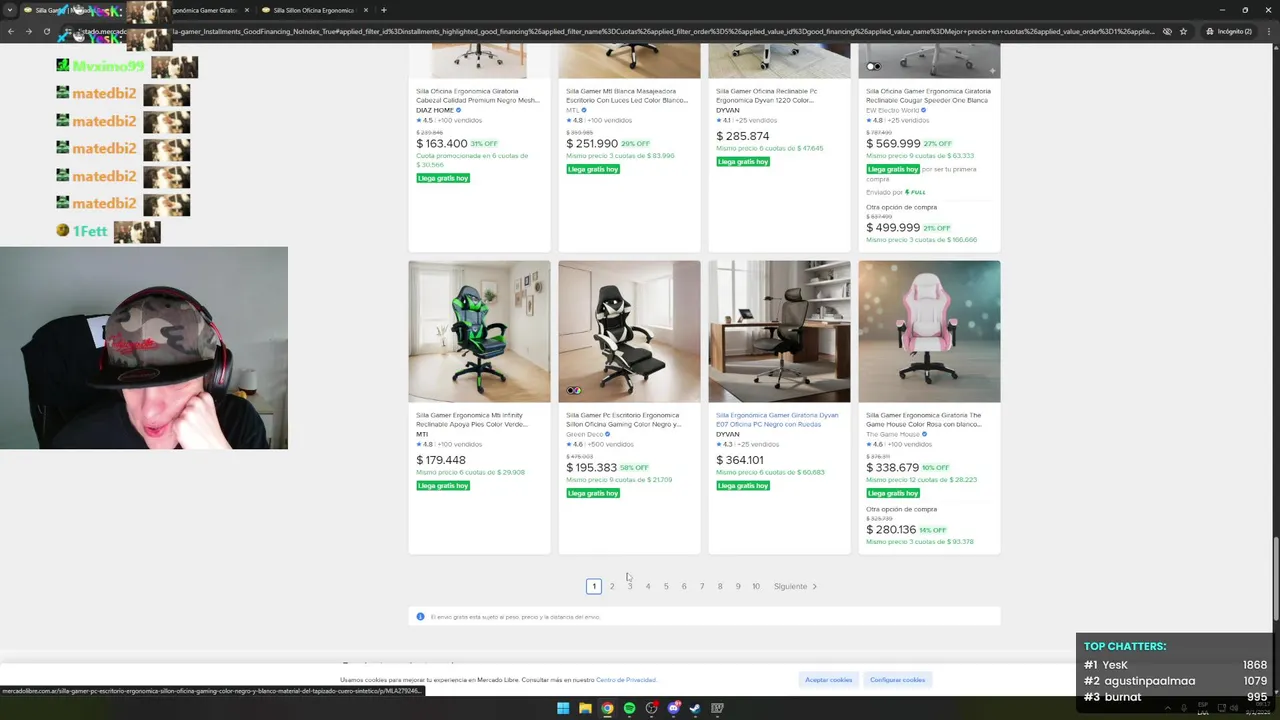Click the browser back arrow
This screenshot has width=1280, height=720.
11,31
